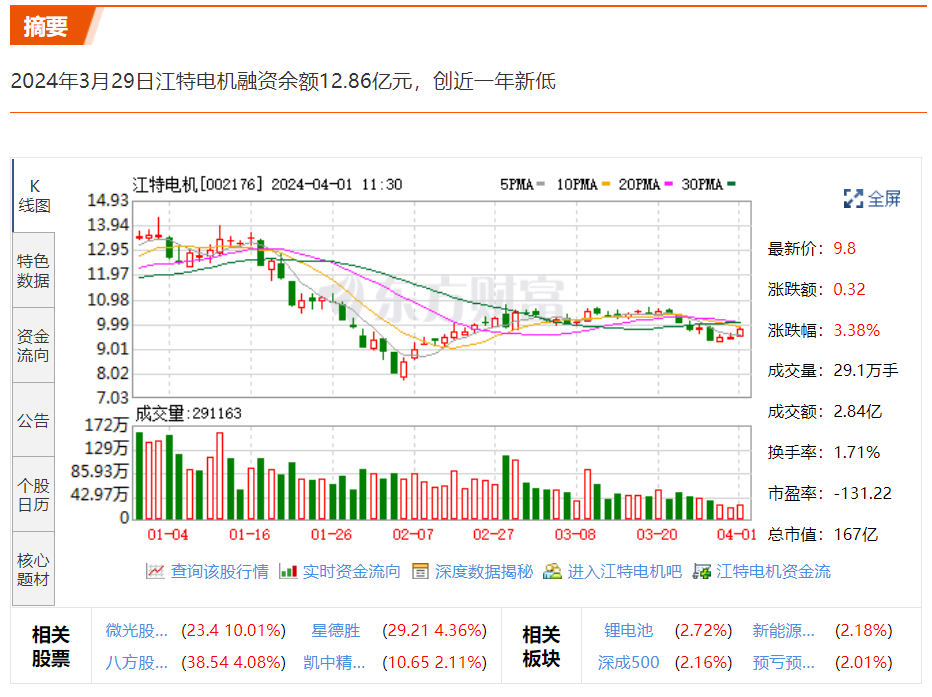932x697 pixels.
Task: Click the 01-26 date marker
Action: (331, 535)
